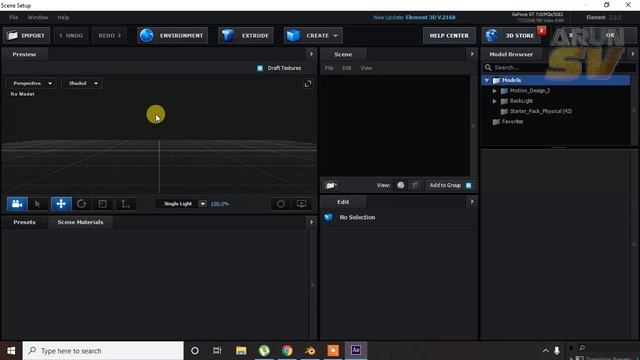Expand the preview viewport to fullscreen
Screen dimensions: 640x360
click(308, 84)
